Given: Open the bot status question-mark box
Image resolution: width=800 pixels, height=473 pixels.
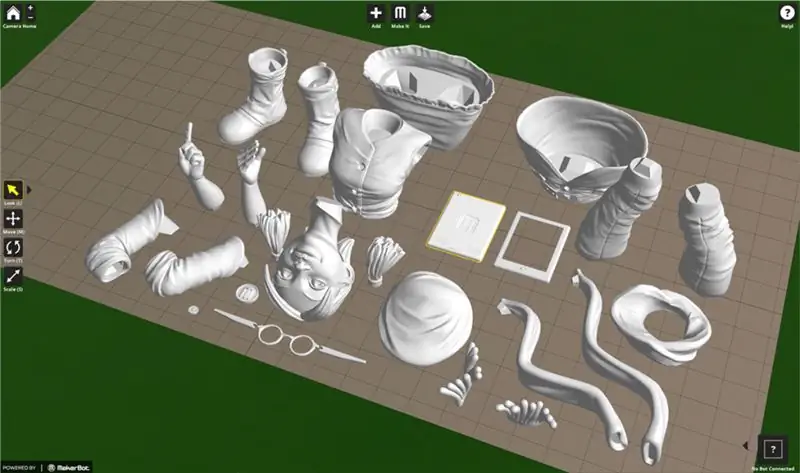Looking at the screenshot, I should click(x=773, y=449).
